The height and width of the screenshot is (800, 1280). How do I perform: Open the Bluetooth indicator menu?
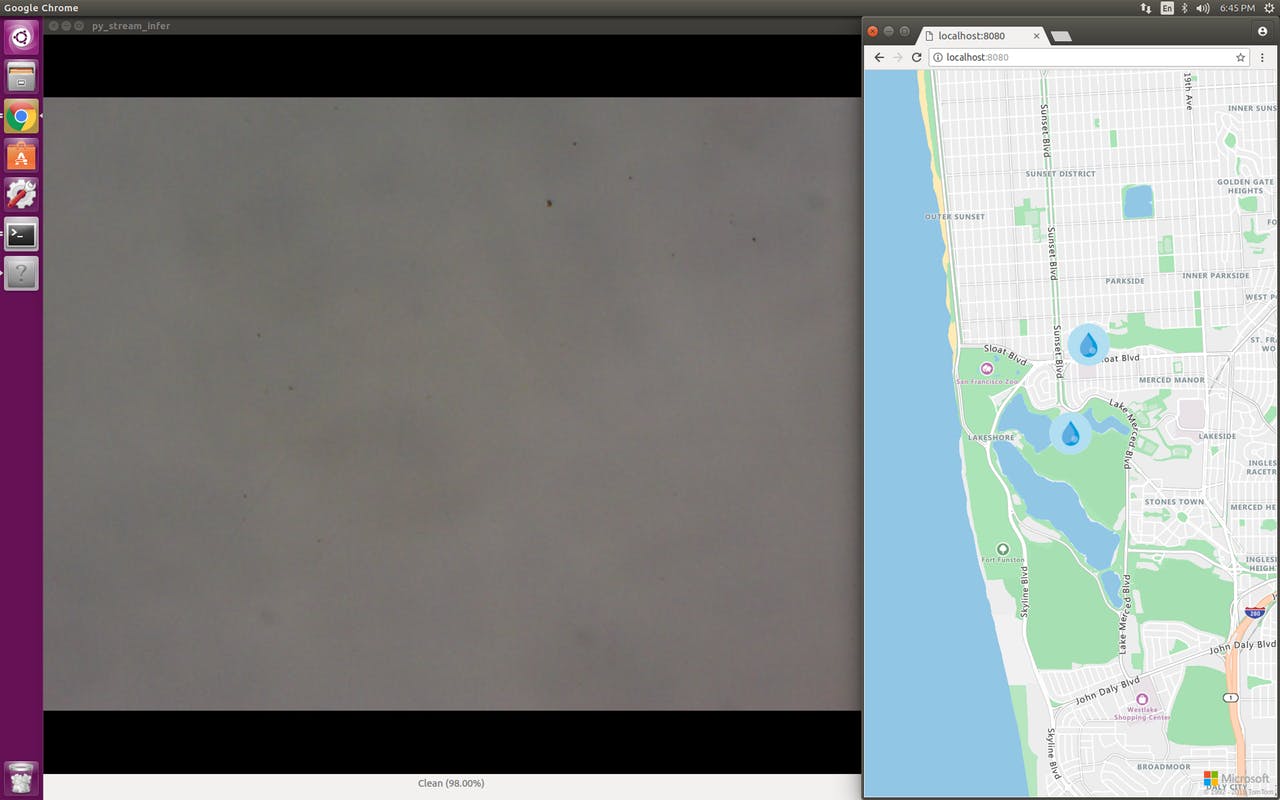pos(1185,8)
